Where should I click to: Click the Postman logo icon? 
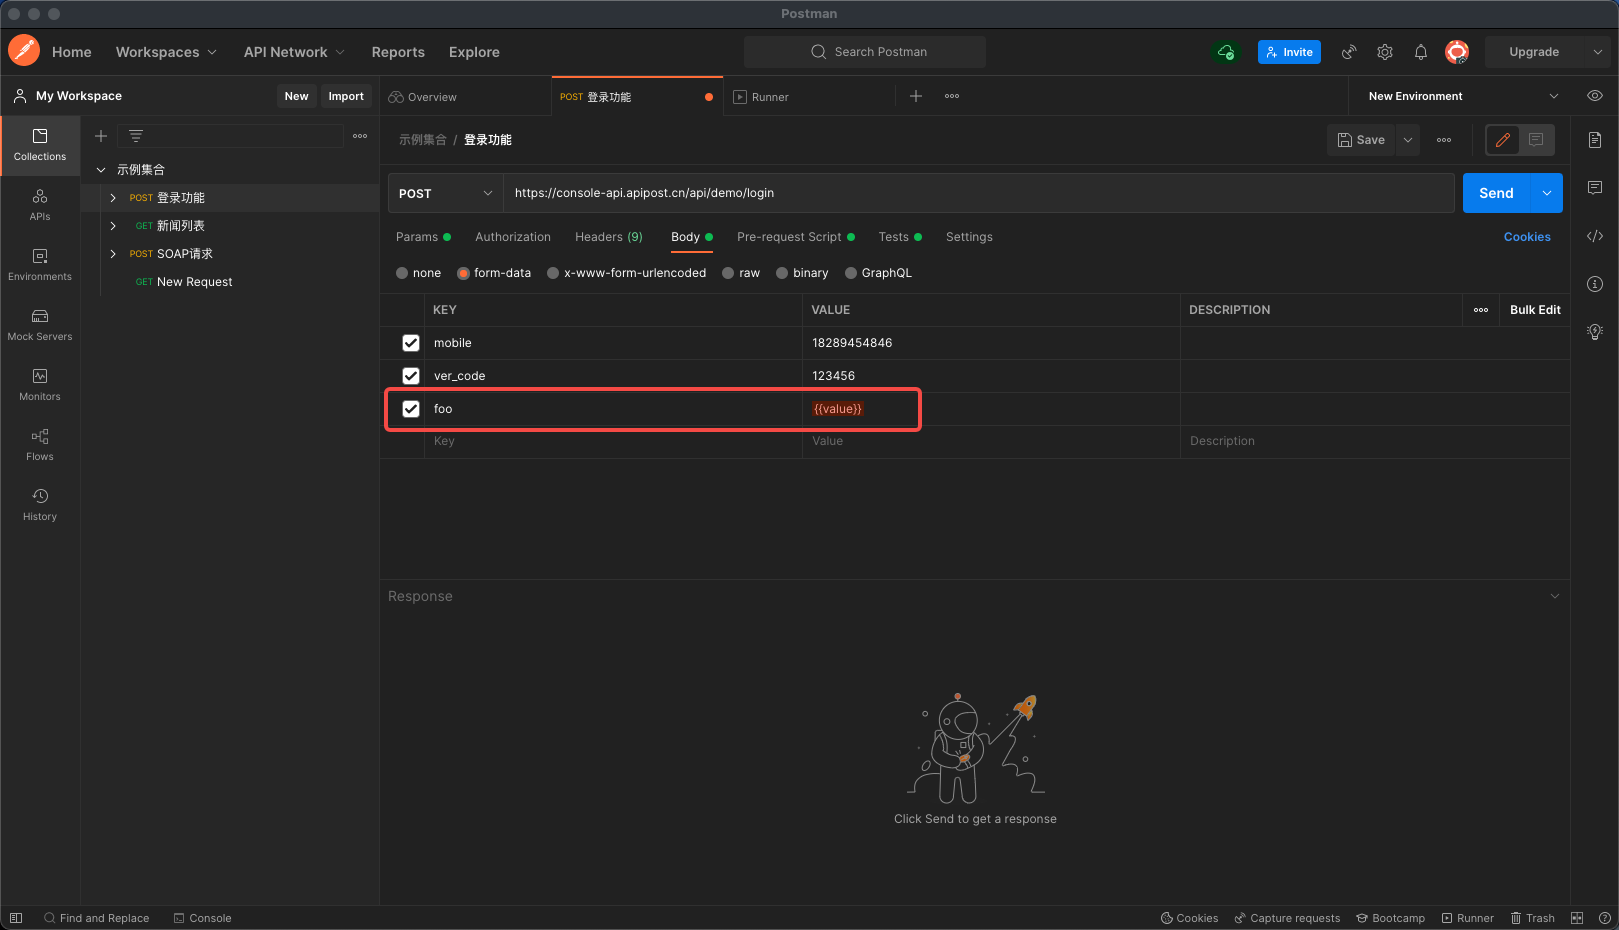point(24,51)
